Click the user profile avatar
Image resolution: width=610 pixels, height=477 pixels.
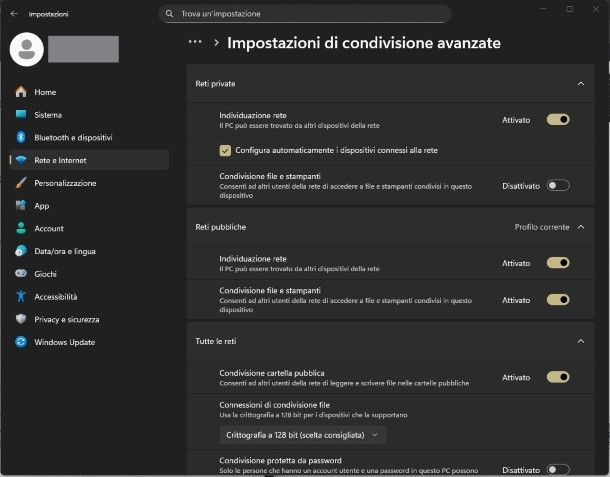(x=26, y=49)
